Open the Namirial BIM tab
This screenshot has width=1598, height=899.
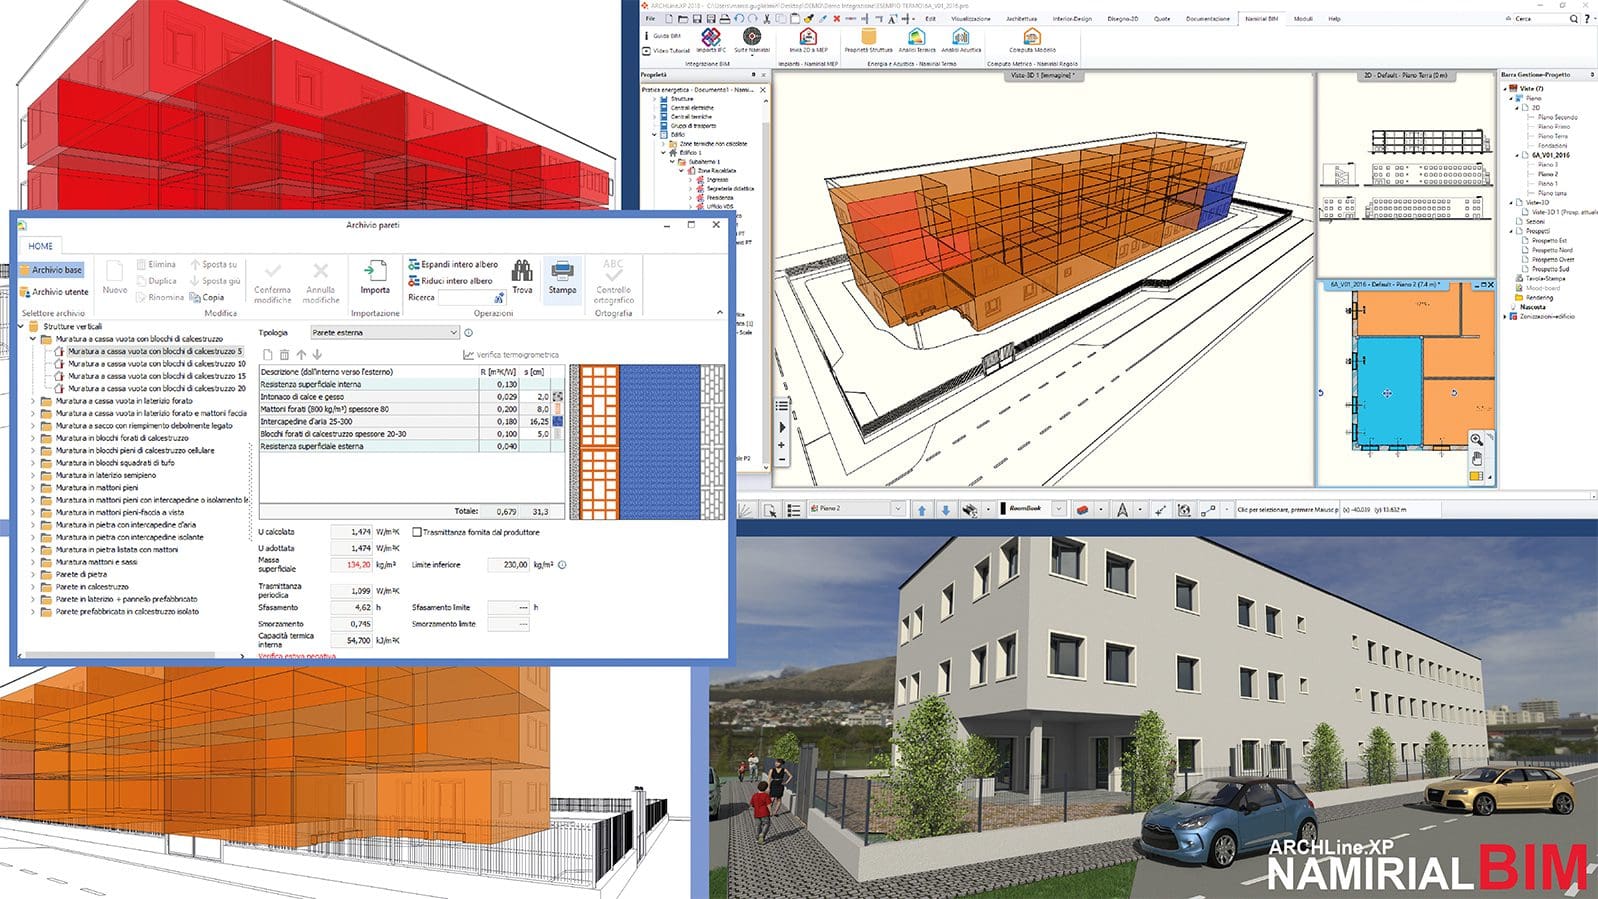(1261, 18)
